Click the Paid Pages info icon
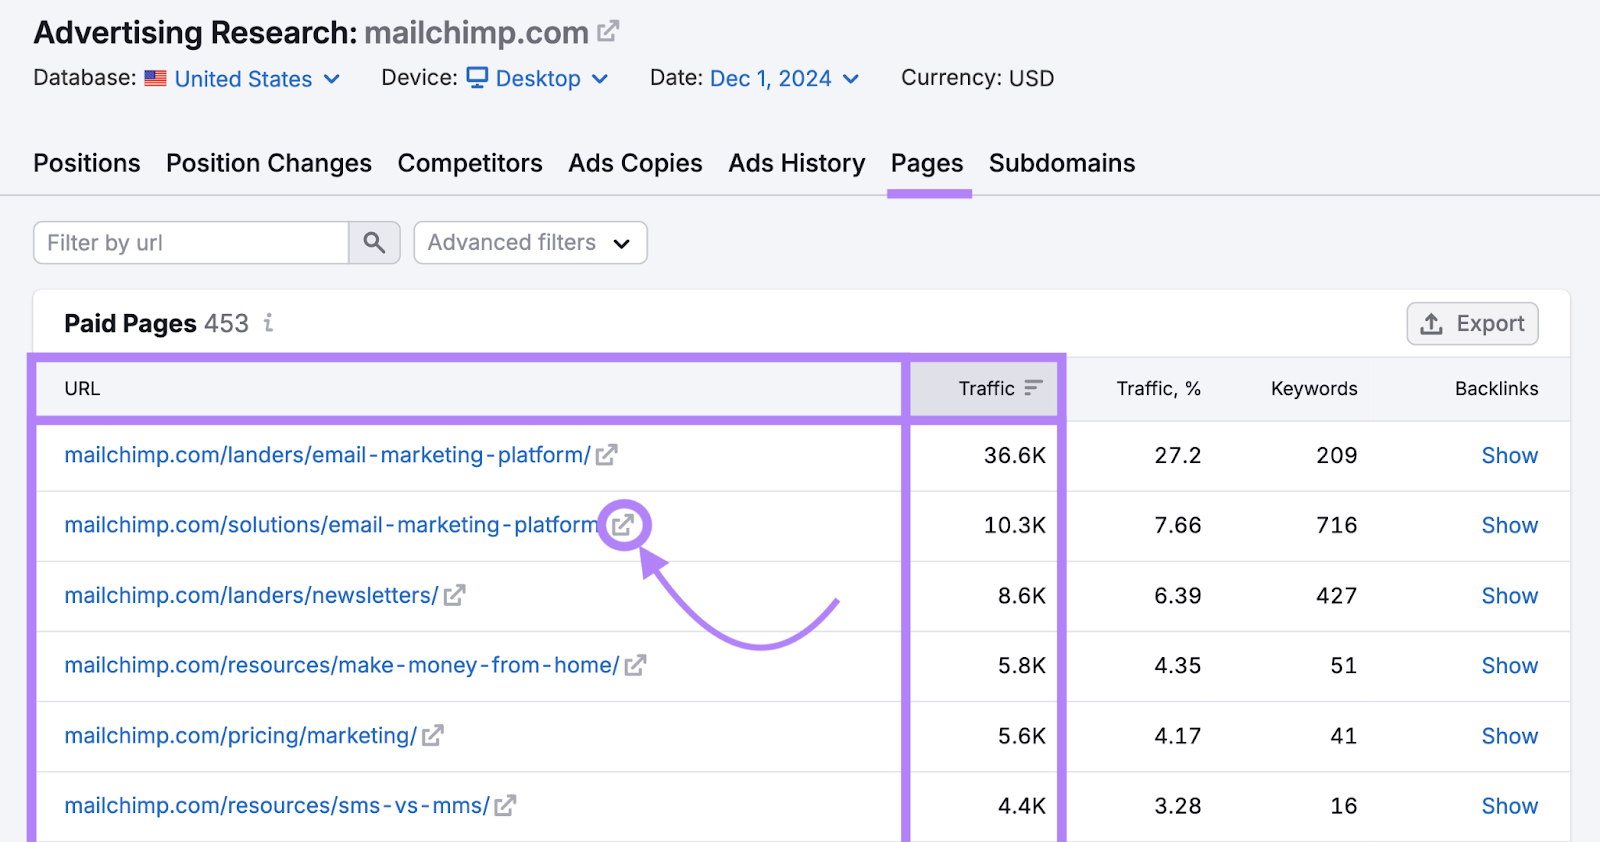 coord(268,323)
